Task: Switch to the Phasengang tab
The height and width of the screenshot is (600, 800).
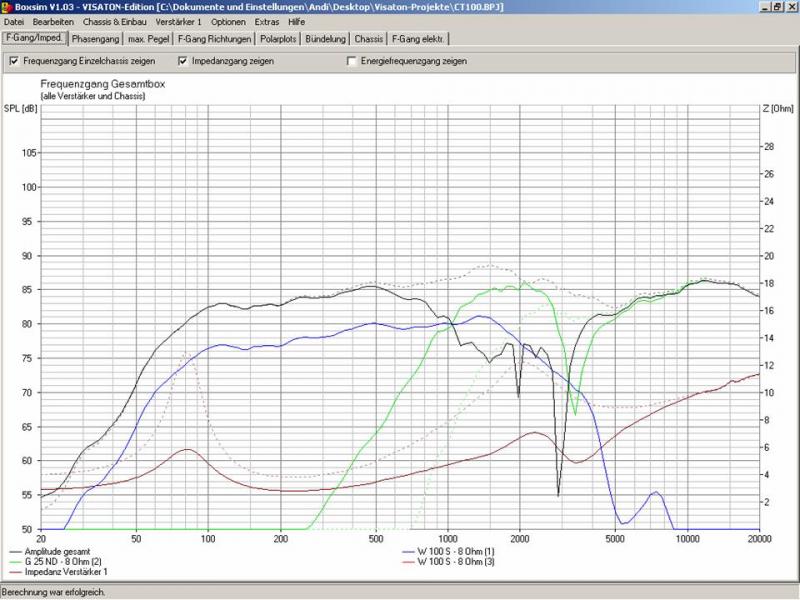Action: tap(97, 39)
